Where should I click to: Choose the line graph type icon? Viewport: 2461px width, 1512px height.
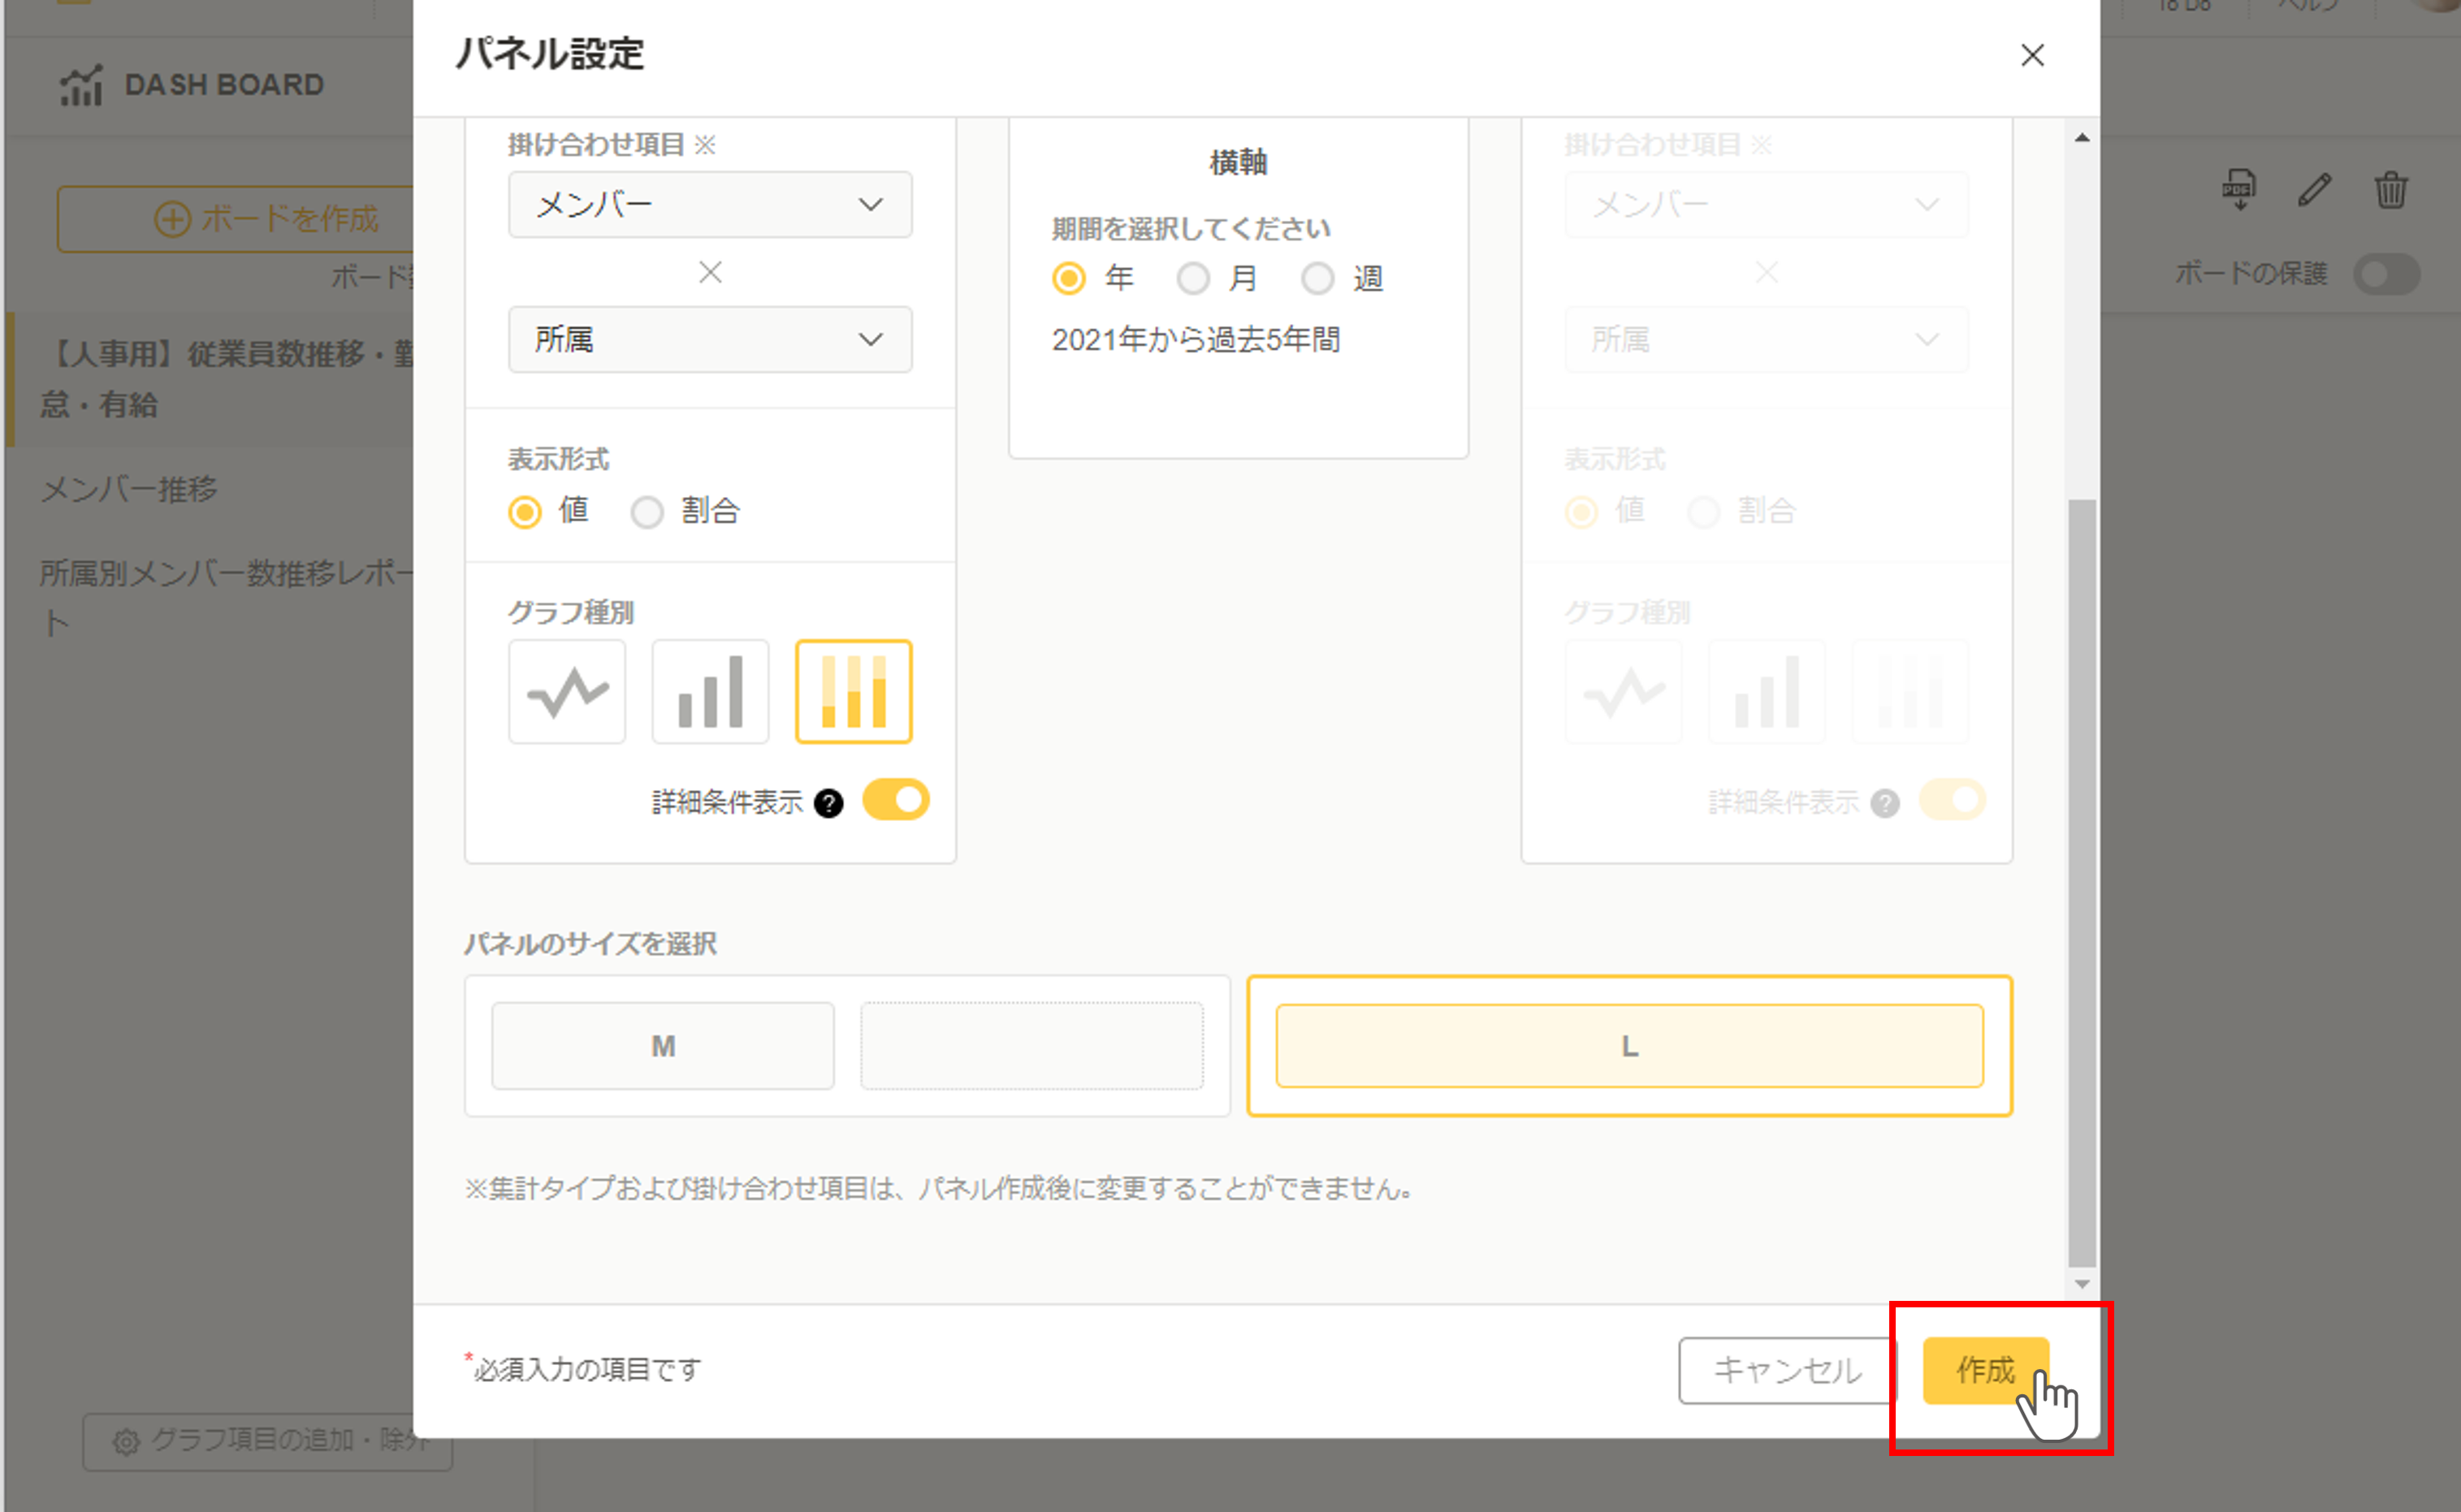click(567, 692)
